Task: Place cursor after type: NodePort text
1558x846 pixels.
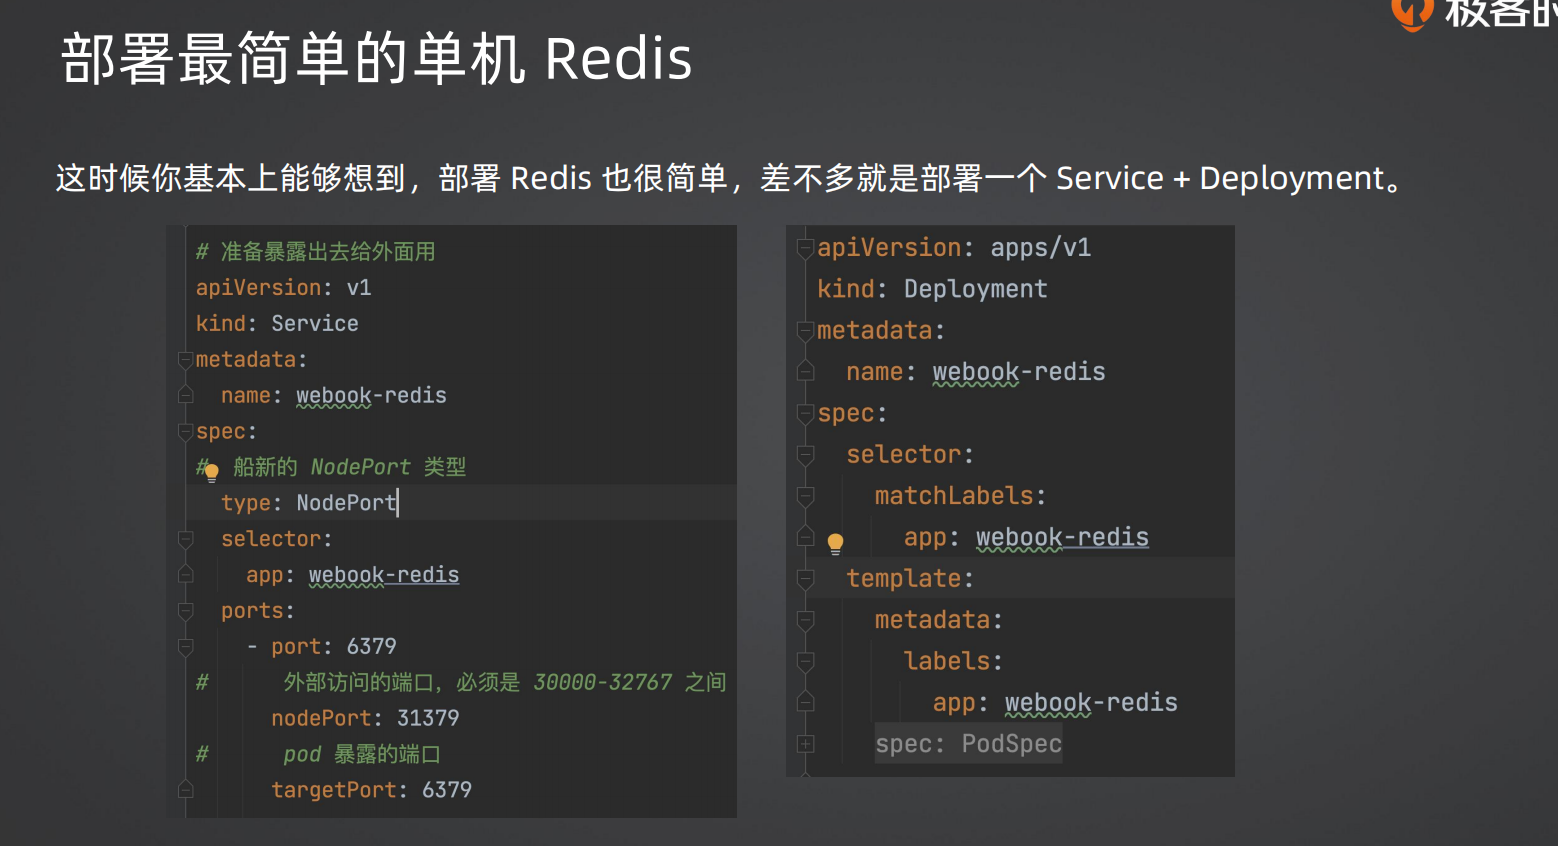Action: click(x=398, y=503)
